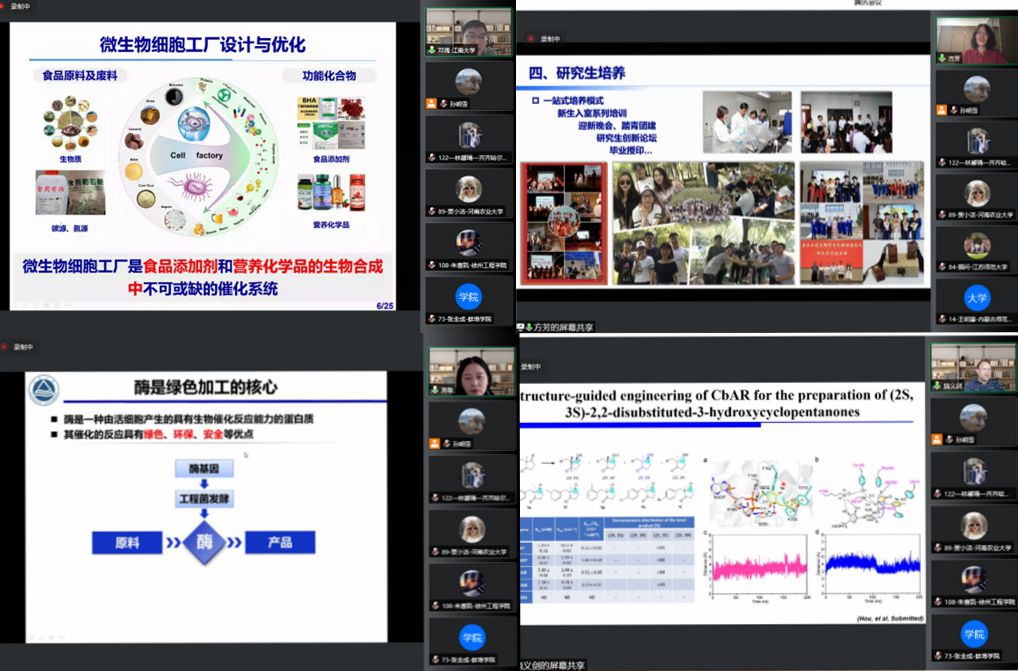The height and width of the screenshot is (671, 1018).
Task: Click the 工程菌发酵 box in the flowchart
Action: [204, 497]
